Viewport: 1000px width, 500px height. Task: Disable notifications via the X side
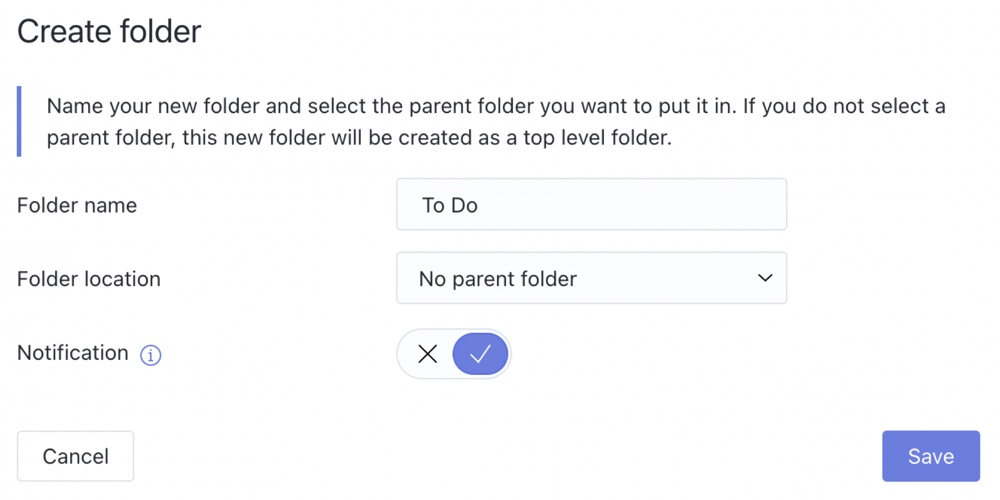(x=427, y=354)
